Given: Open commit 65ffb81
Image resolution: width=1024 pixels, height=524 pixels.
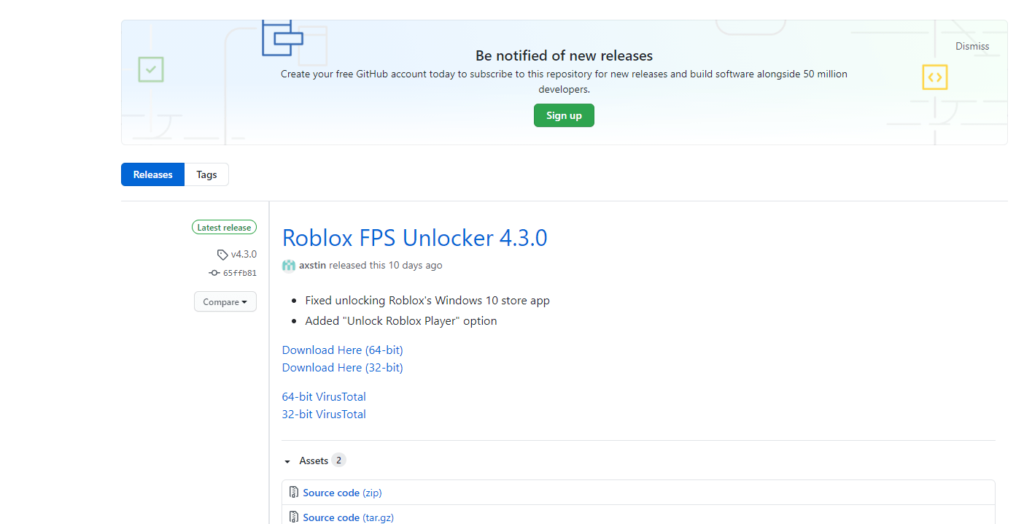Looking at the screenshot, I should pyautogui.click(x=240, y=273).
